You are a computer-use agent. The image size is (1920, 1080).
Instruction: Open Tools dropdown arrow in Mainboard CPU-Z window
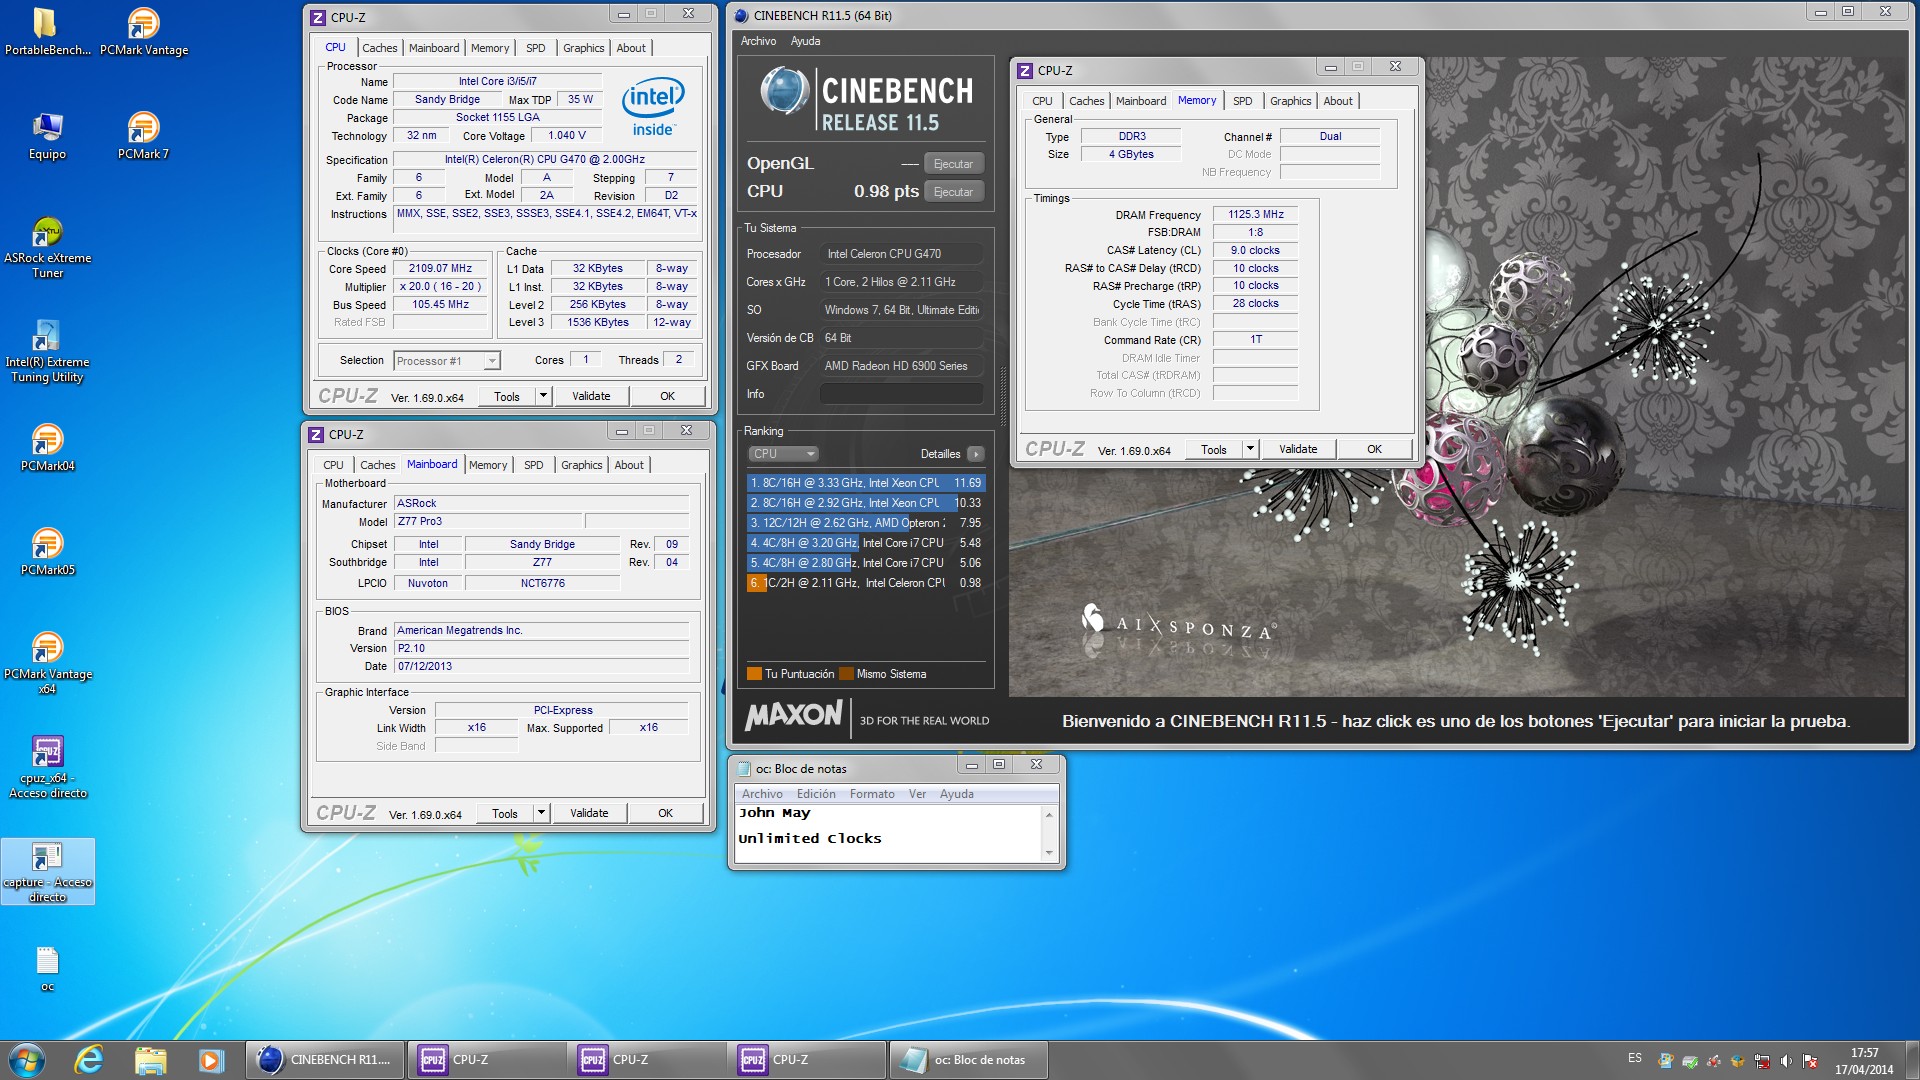point(541,813)
